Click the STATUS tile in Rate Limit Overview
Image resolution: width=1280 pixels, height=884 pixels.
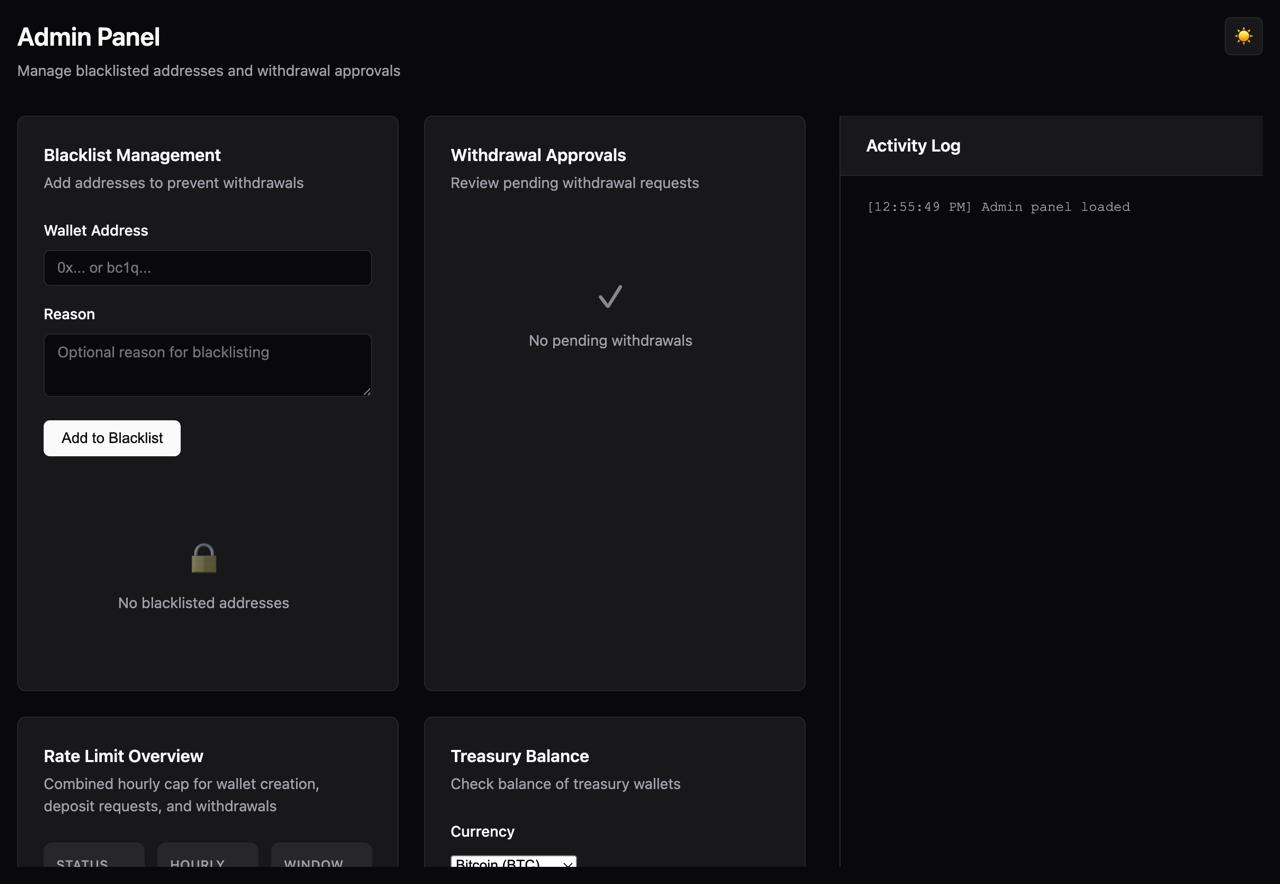coord(94,857)
